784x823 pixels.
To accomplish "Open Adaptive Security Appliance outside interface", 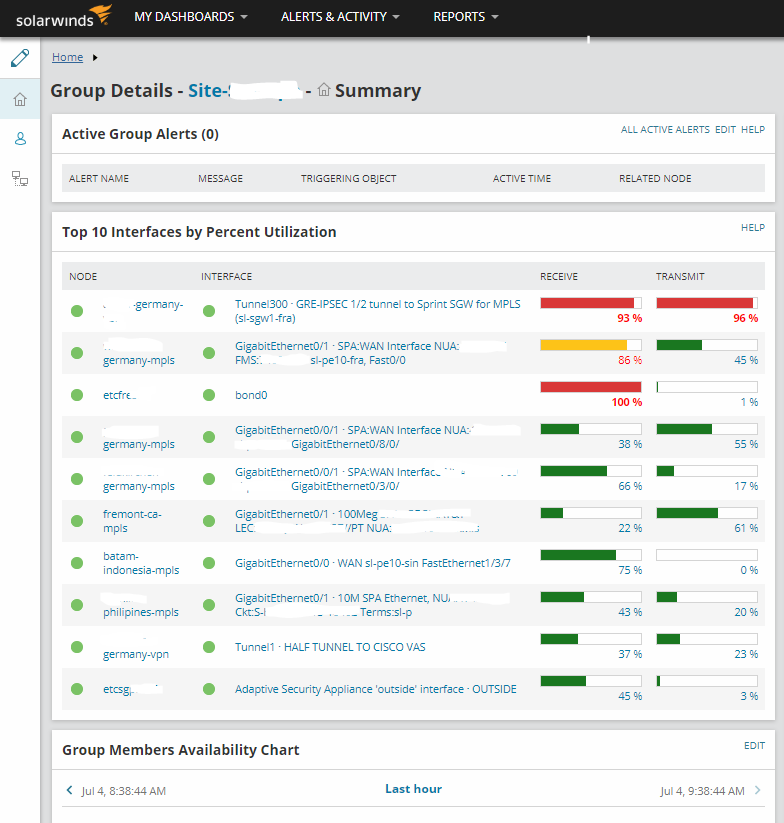I will (x=375, y=689).
